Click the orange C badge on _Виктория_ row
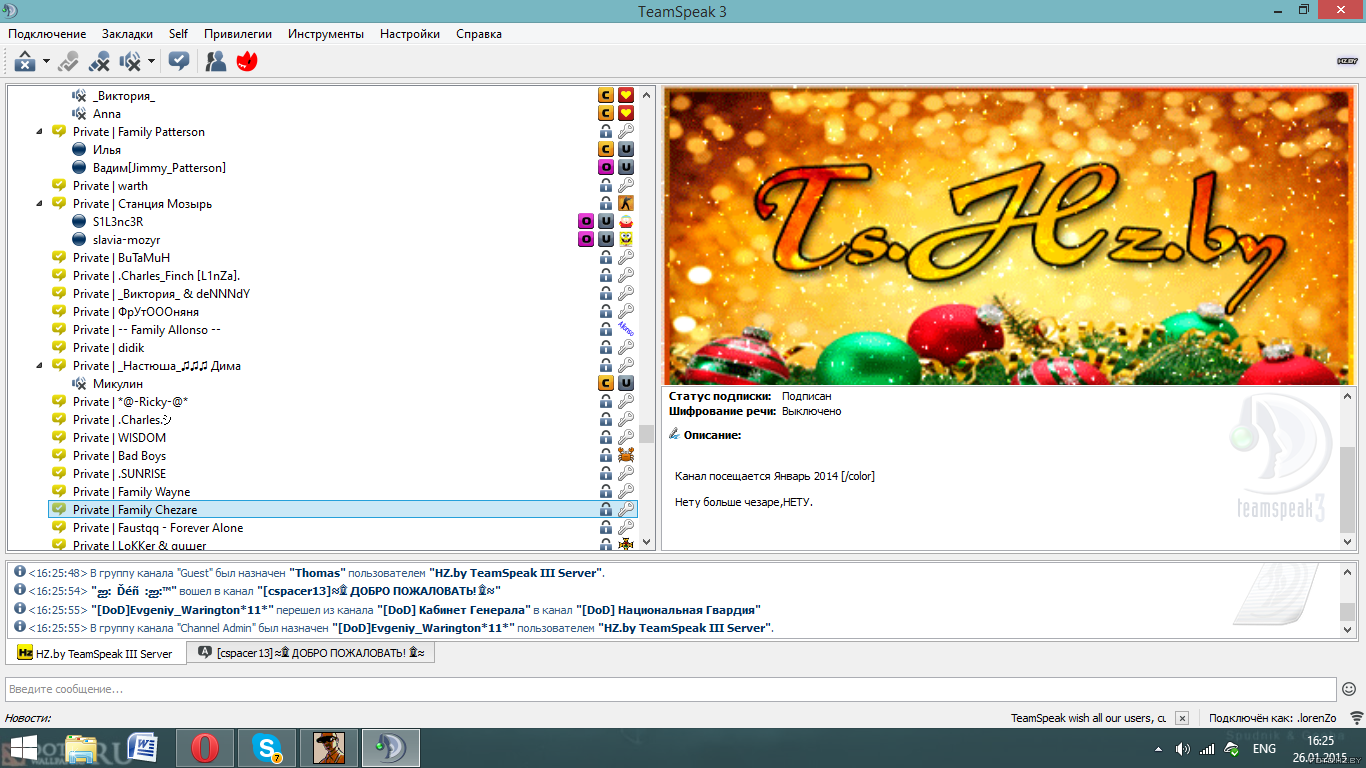1366x768 pixels. [x=606, y=96]
